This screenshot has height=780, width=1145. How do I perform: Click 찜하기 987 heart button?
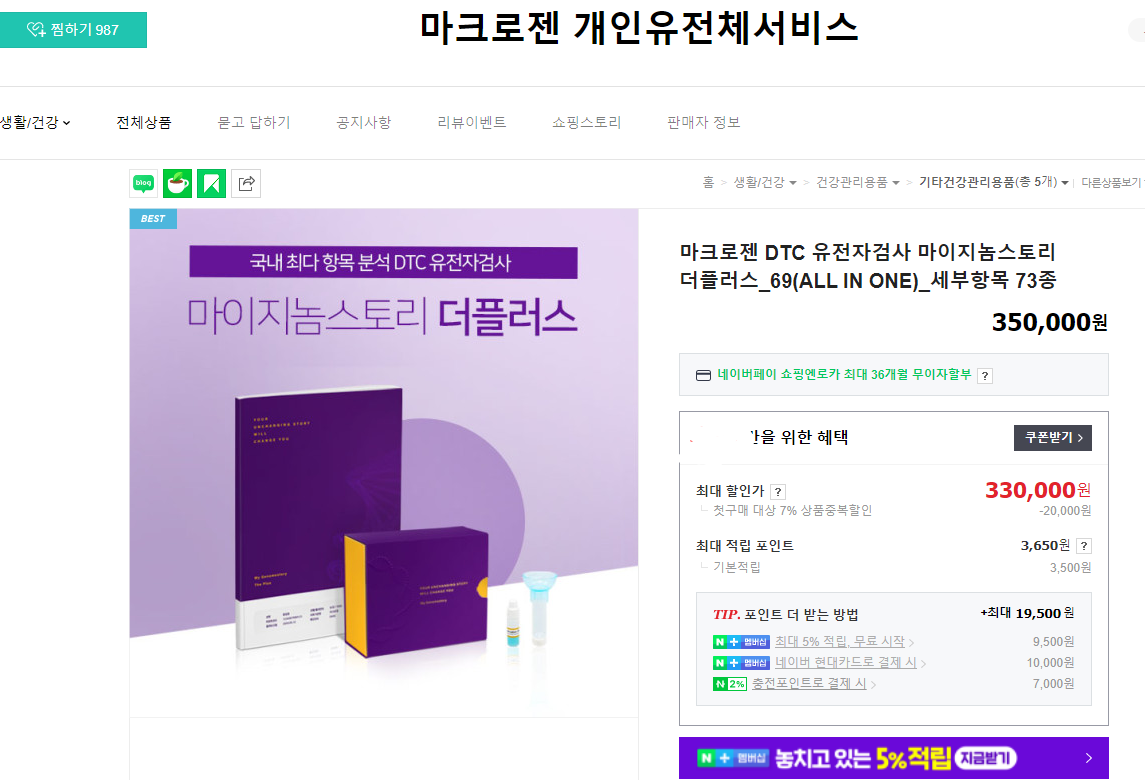73,30
